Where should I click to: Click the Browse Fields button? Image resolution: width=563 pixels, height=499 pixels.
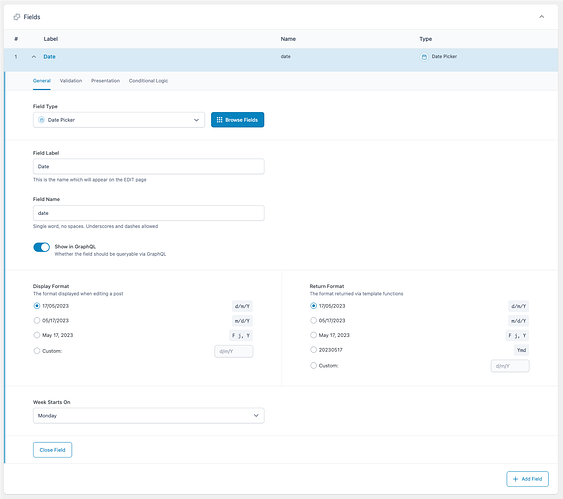(237, 120)
